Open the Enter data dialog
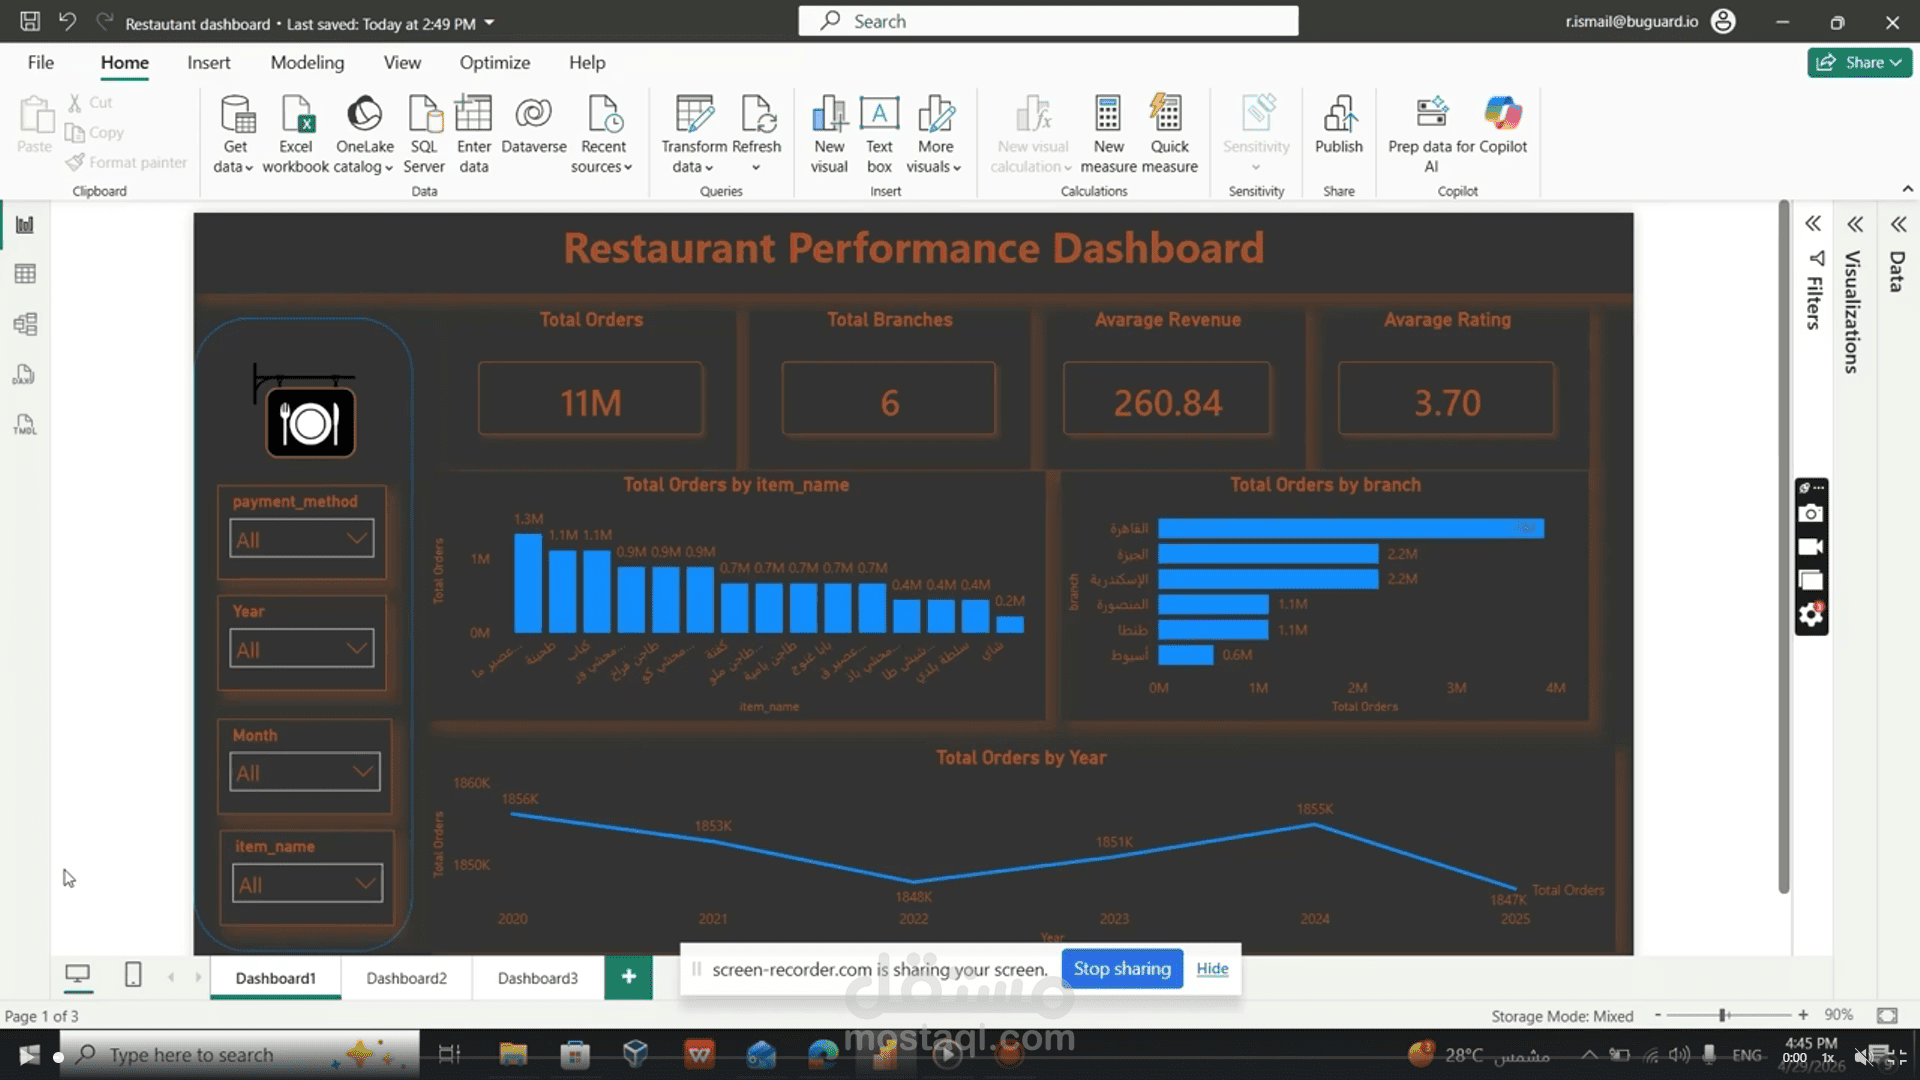The image size is (1920, 1080). click(474, 134)
